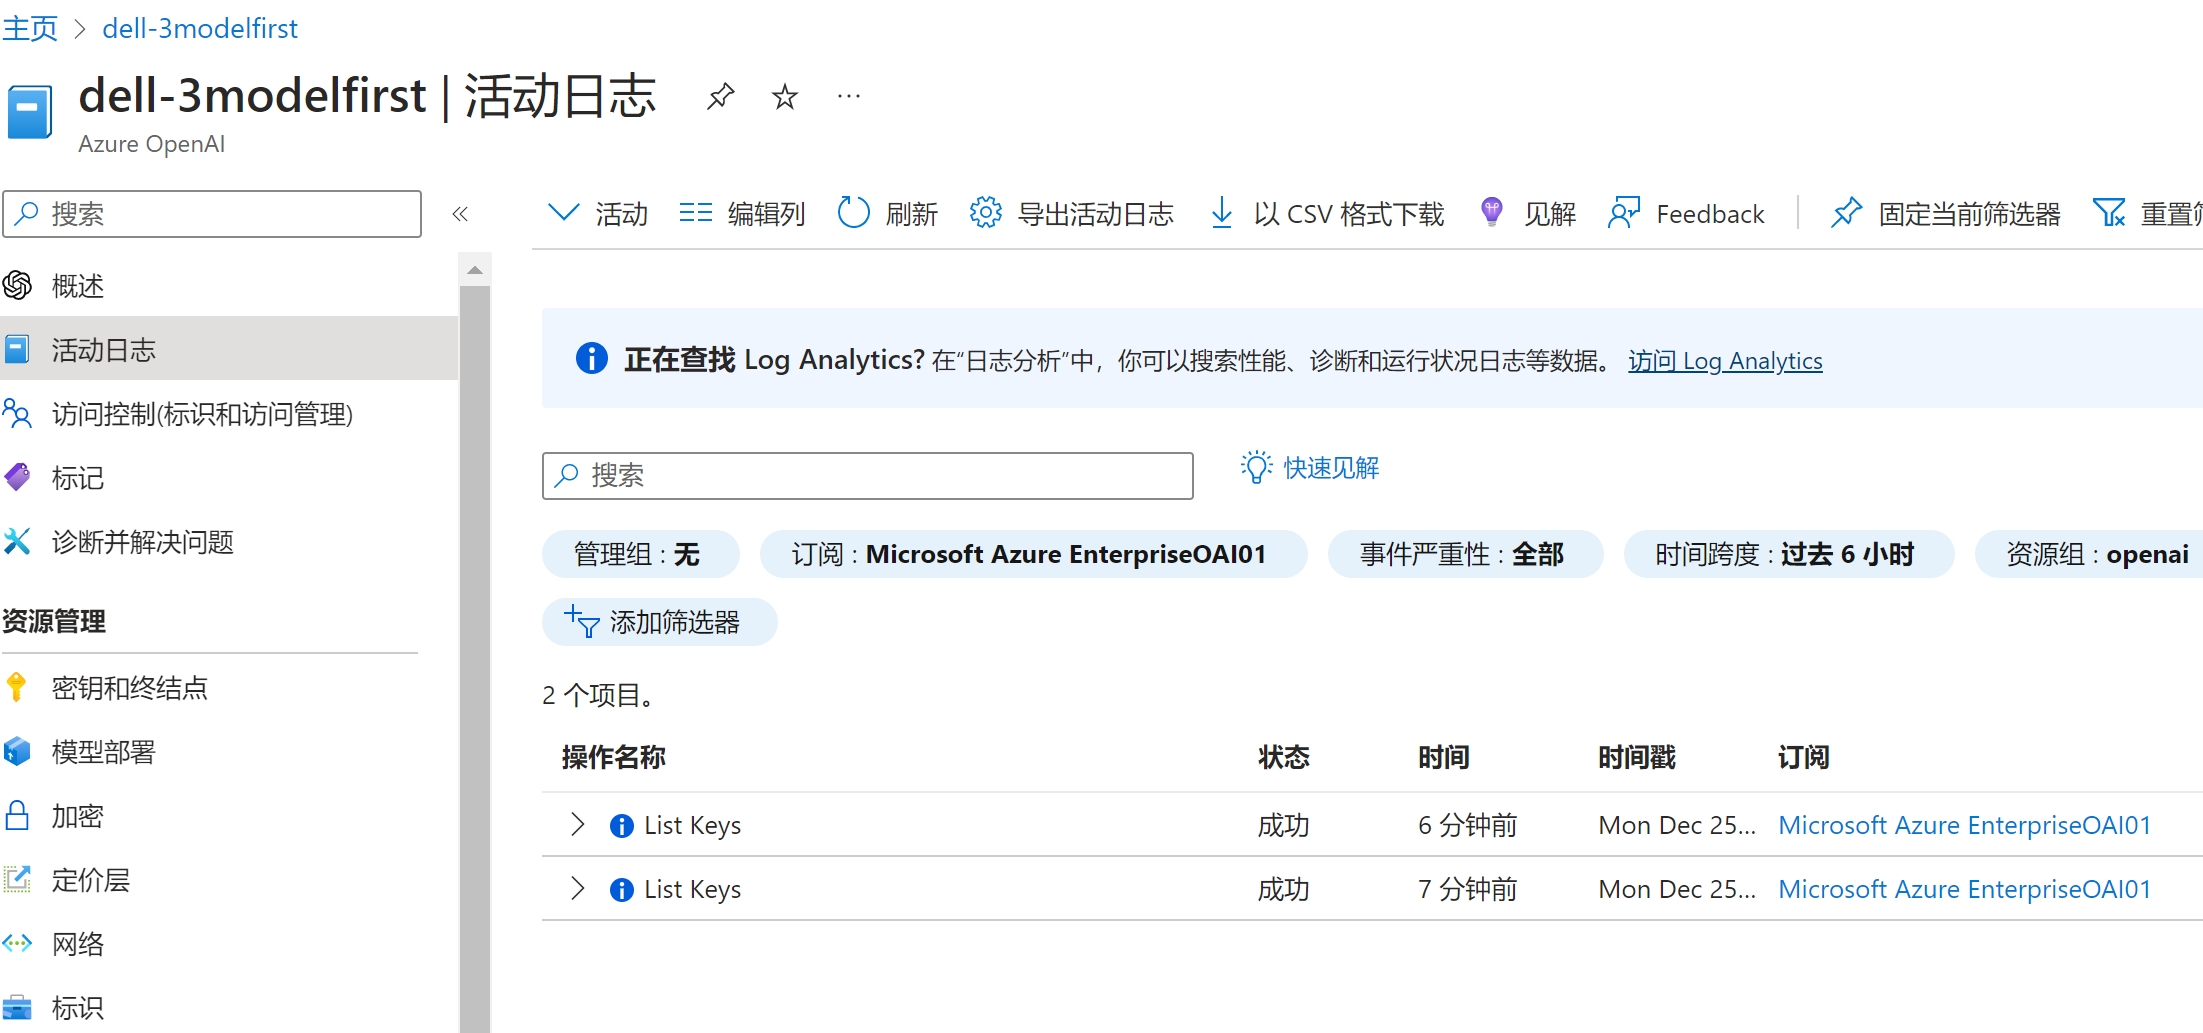The width and height of the screenshot is (2203, 1033).
Task: Click the Mon Dec 25... timestamp in 7 分钟前 row
Action: [x=1677, y=889]
